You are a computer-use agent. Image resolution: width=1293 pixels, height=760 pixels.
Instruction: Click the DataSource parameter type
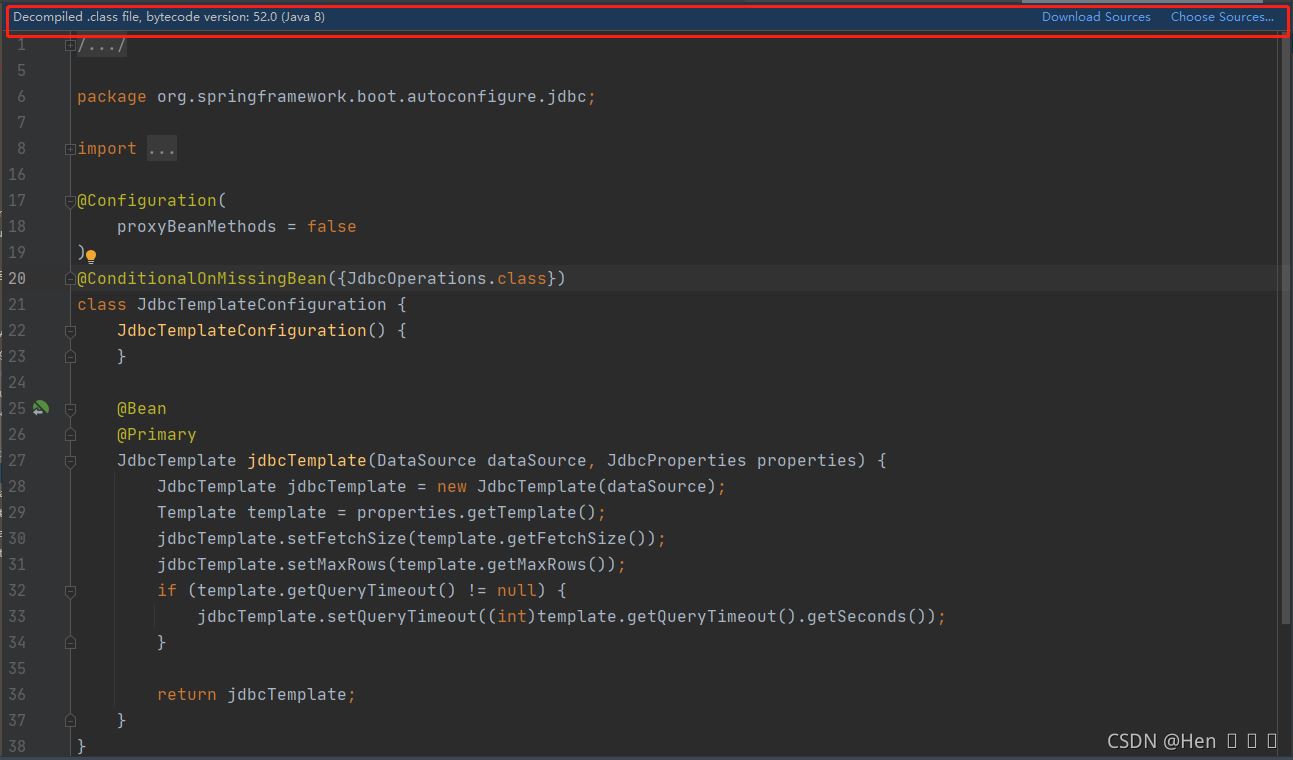tap(426, 461)
